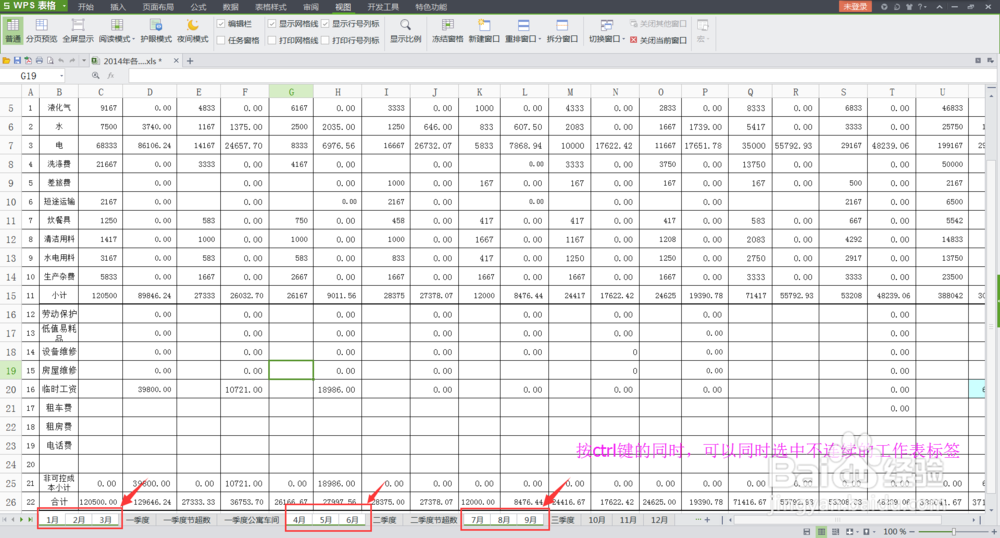1000x538 pixels.
Task: Open the 页面布局 (Page Layout) tab
Action: [158, 6]
